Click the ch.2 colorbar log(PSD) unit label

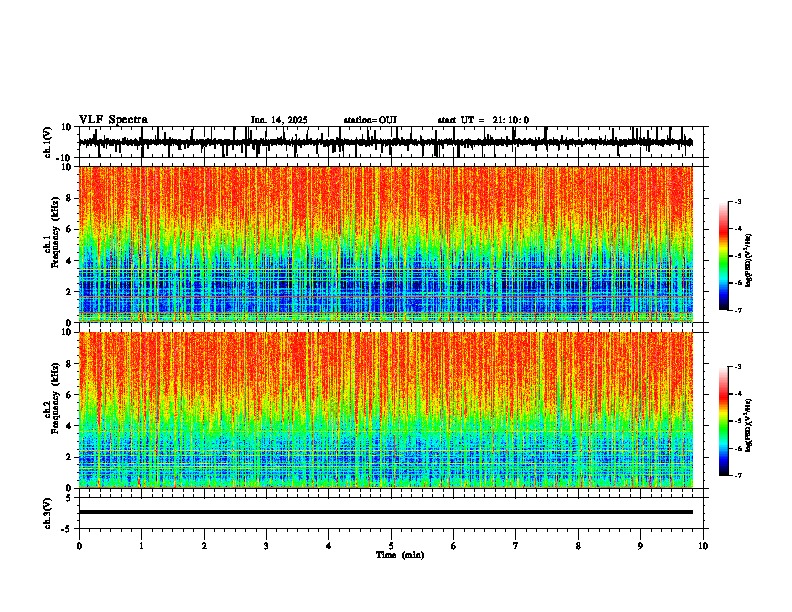(748, 425)
